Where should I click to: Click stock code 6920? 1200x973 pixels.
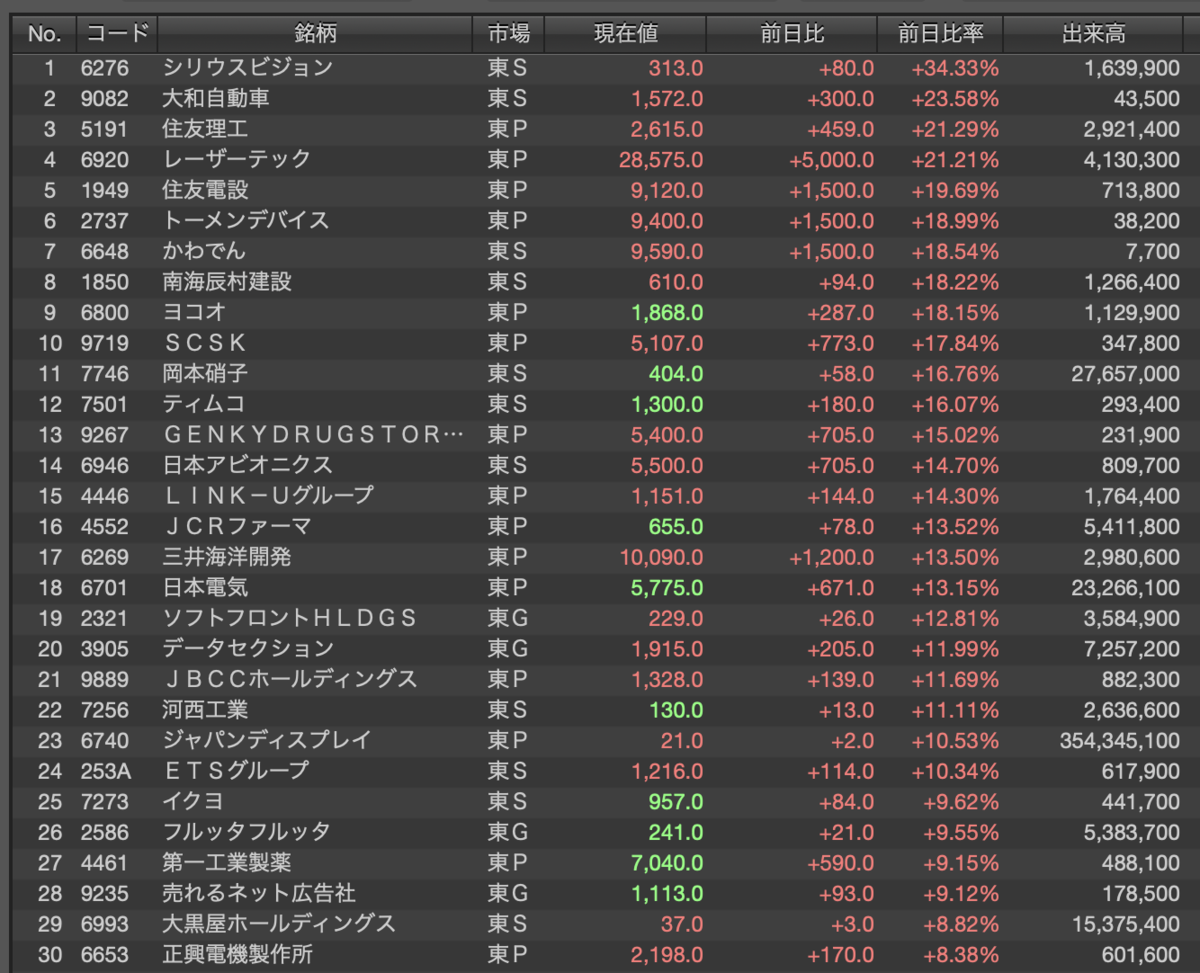pyautogui.click(x=104, y=160)
